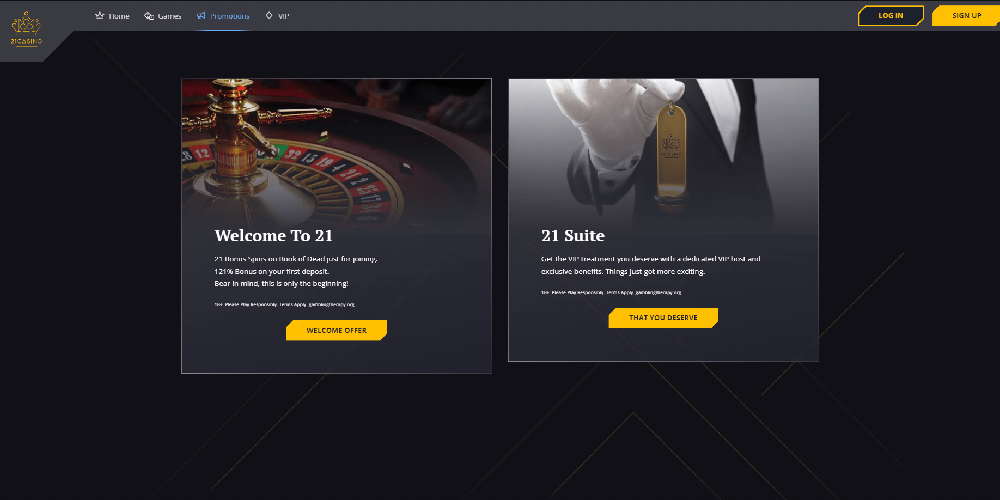Click the yellow SIGN UP button
1000x500 pixels.
pyautogui.click(x=966, y=15)
